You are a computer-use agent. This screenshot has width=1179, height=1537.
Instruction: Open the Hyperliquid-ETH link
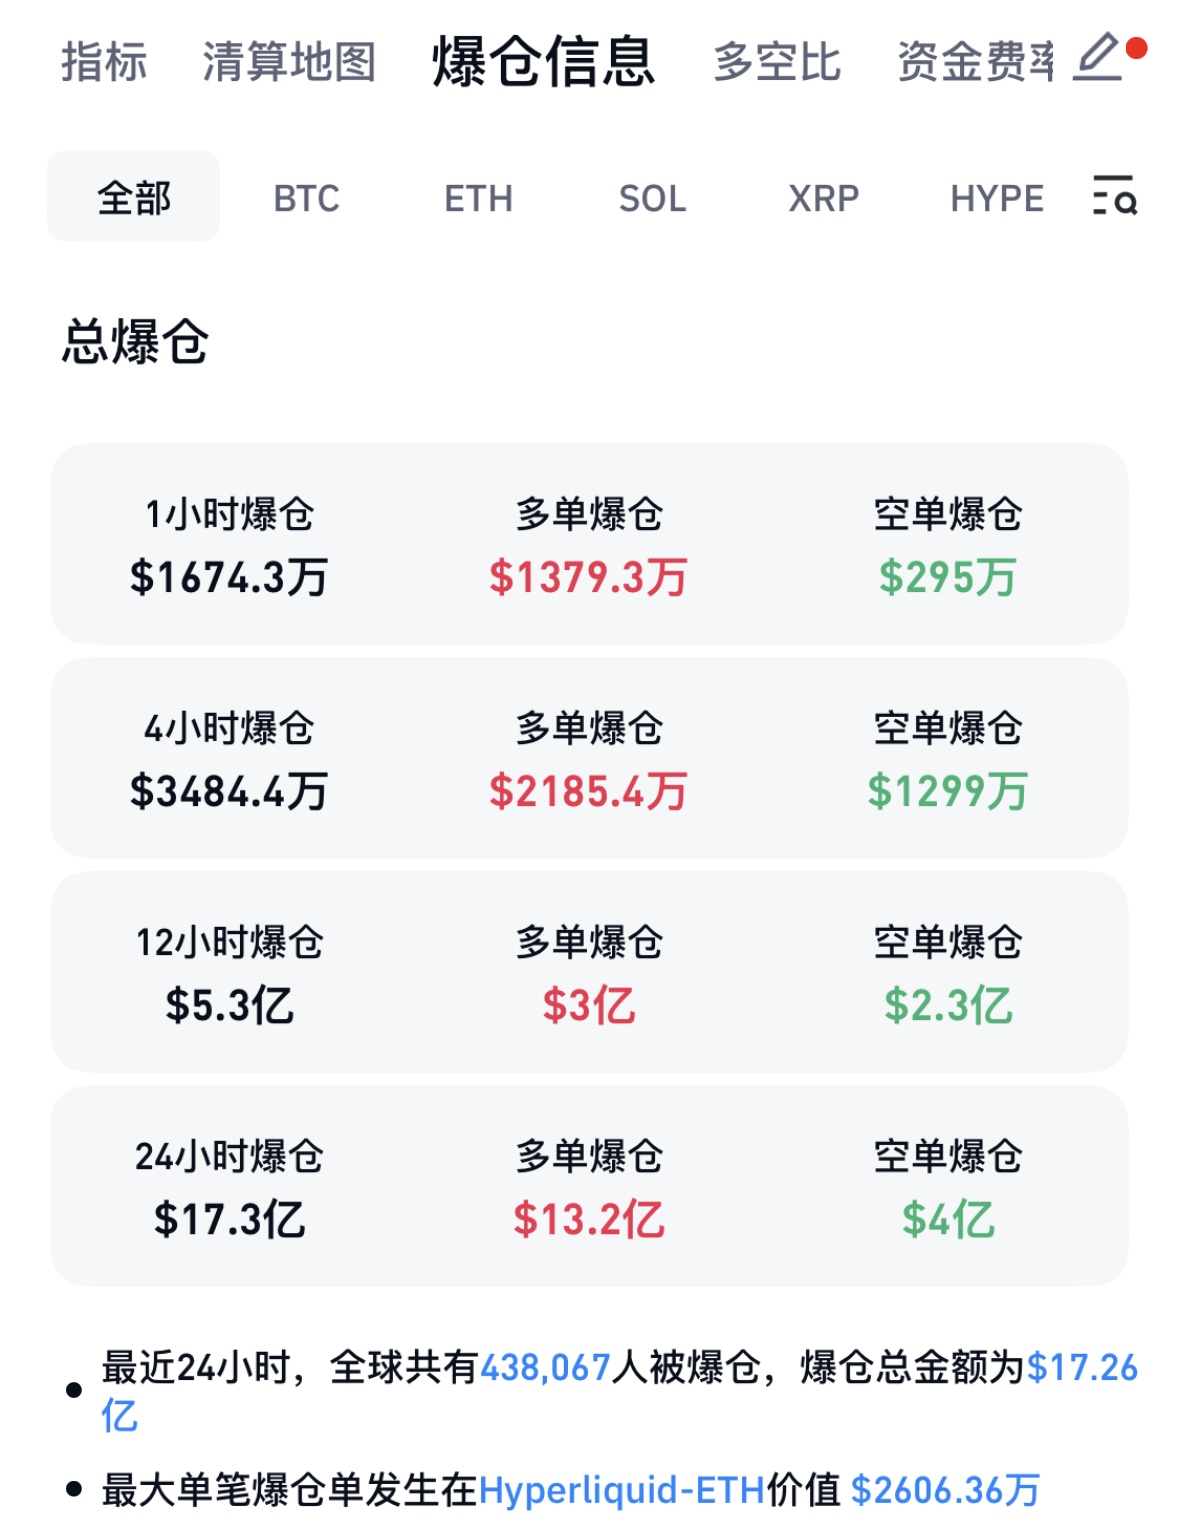622,1490
